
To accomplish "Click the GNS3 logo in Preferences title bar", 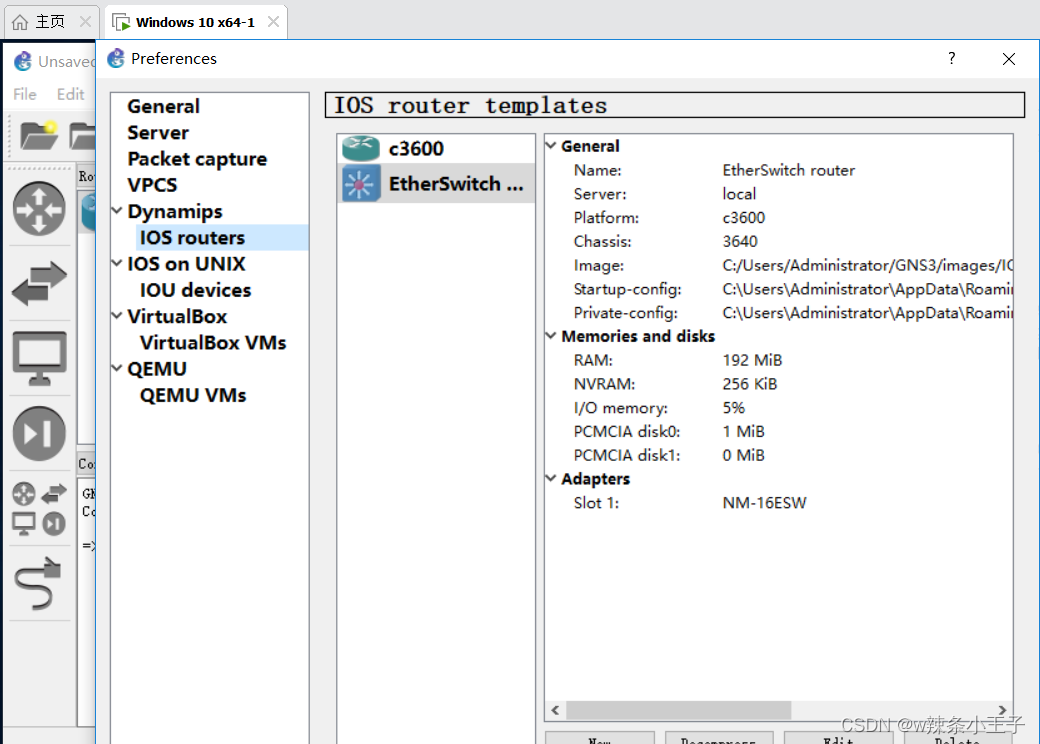I will tap(116, 58).
